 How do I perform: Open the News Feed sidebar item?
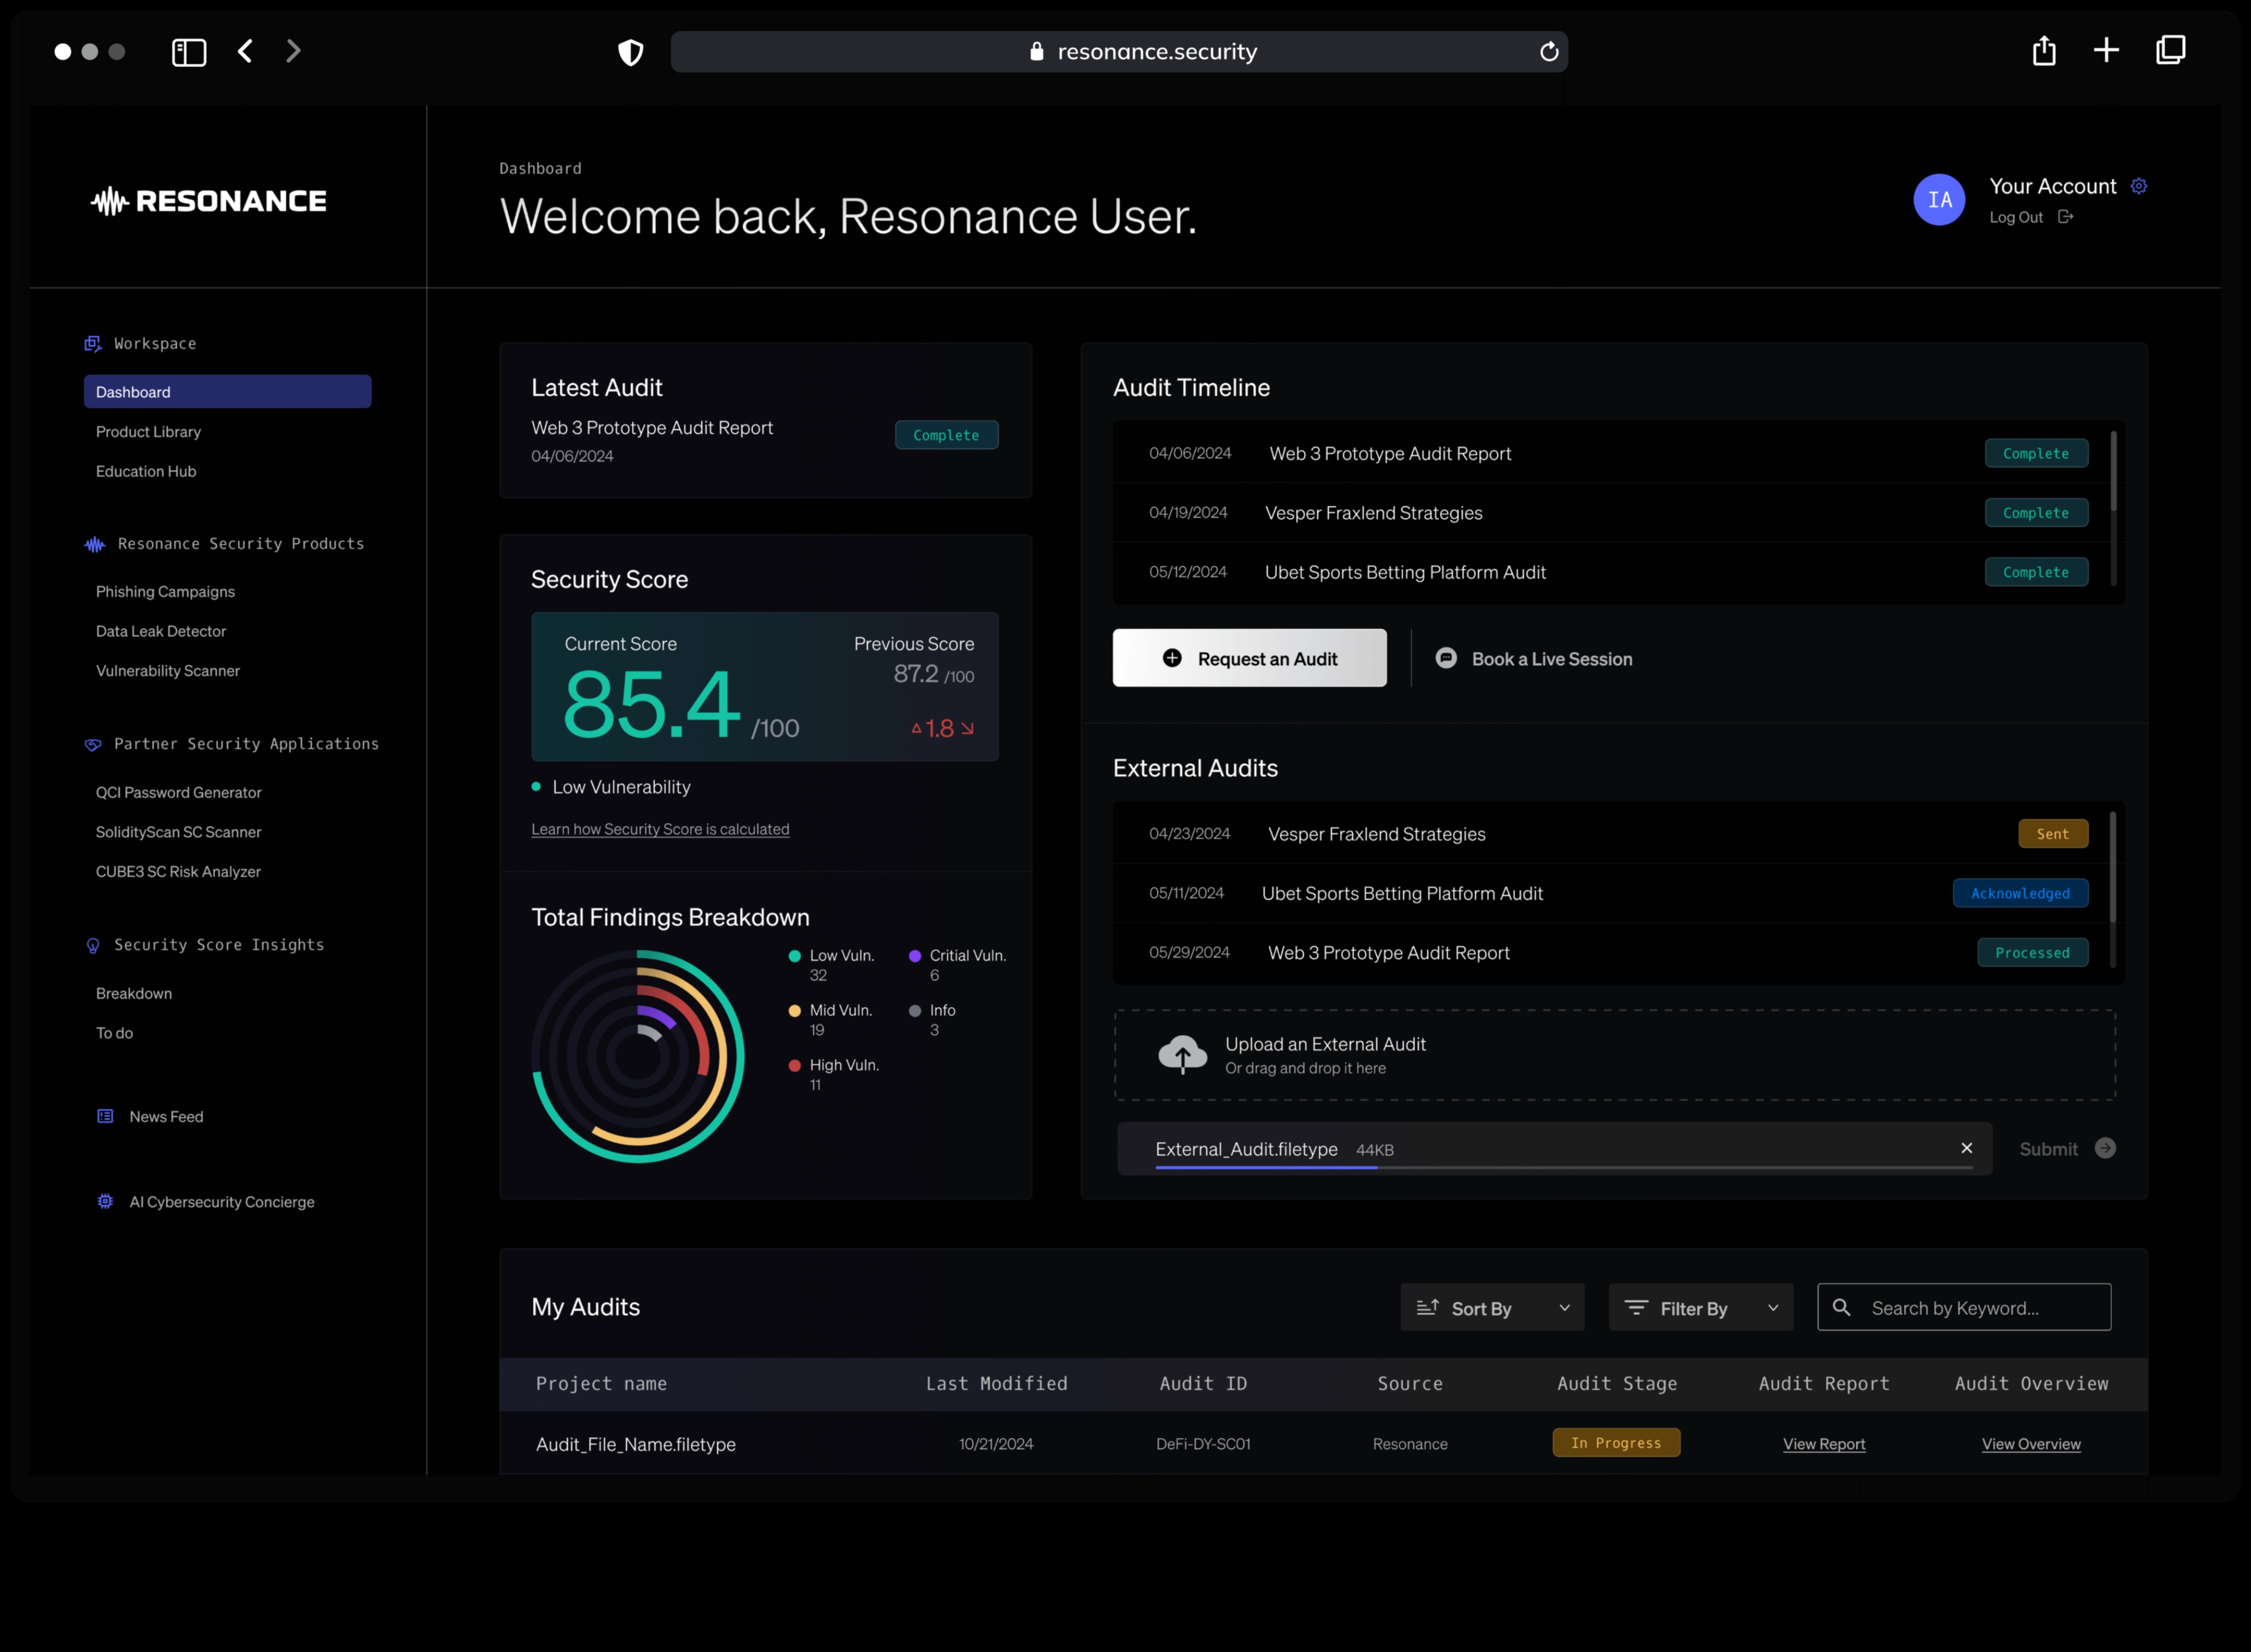click(166, 1117)
